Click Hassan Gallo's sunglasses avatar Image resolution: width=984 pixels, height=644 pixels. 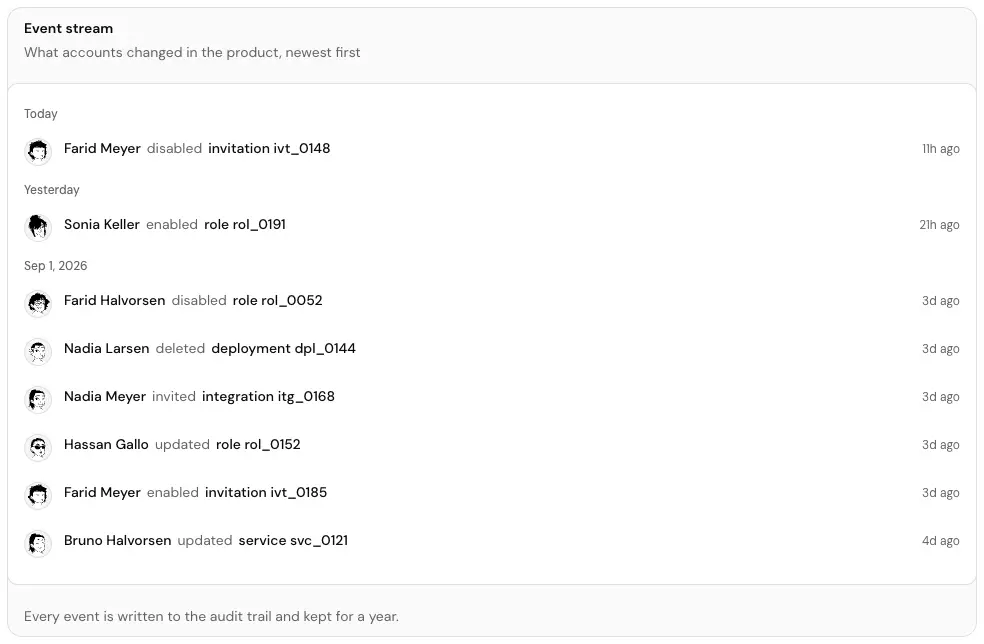38,448
